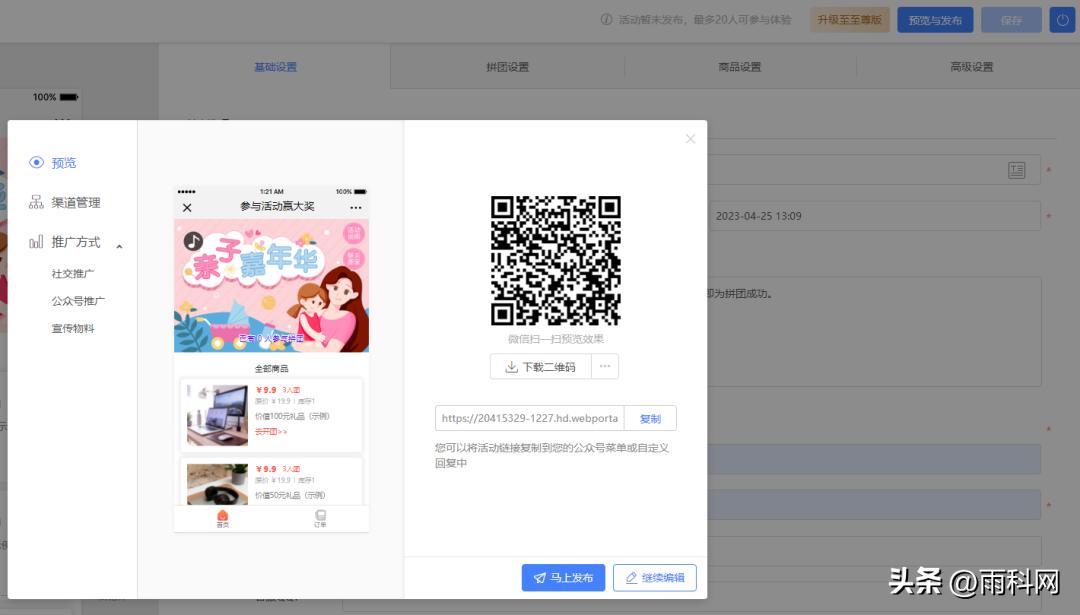Click 复制 to copy the activity link
1080x615 pixels.
(x=651, y=418)
